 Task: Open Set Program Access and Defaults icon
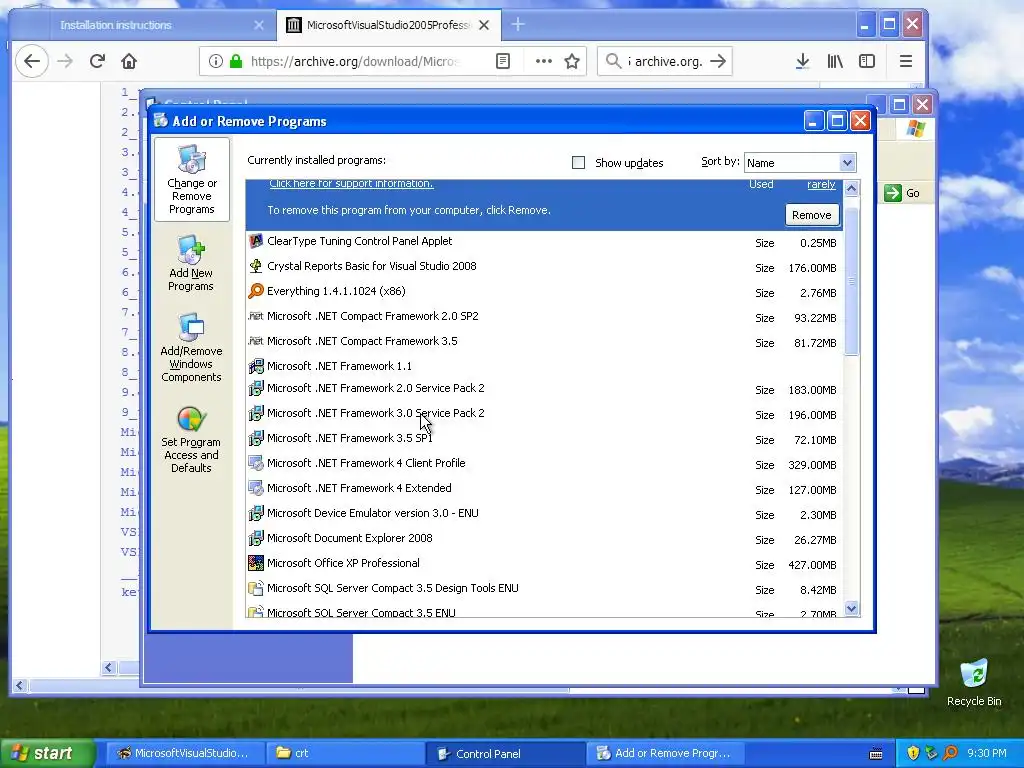coord(191,419)
